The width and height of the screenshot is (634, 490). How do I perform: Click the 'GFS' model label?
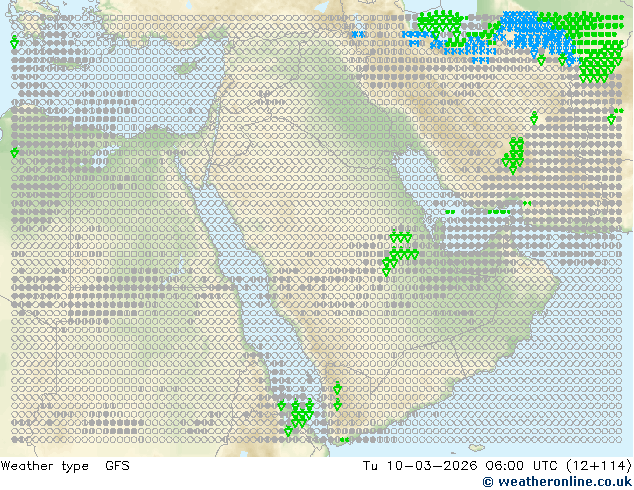117,466
